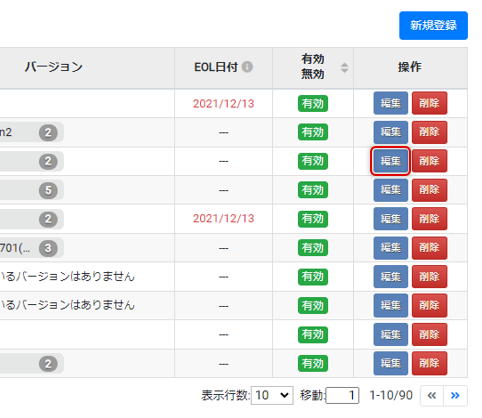482x418 pixels.
Task: Click the first red 2021/12/13 EOL date
Action: point(223,104)
